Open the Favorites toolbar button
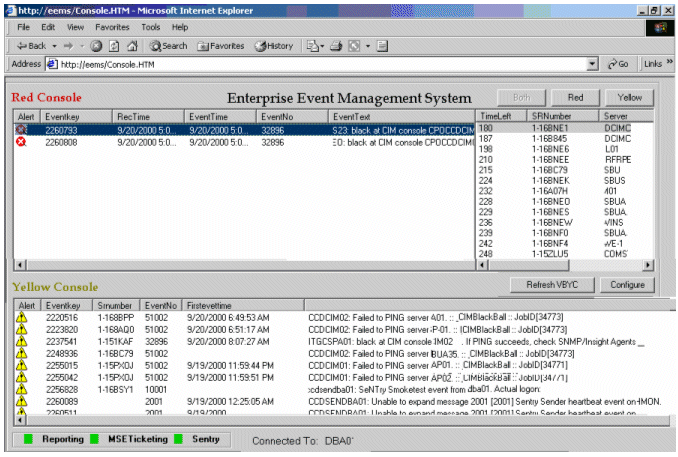 pyautogui.click(x=221, y=46)
